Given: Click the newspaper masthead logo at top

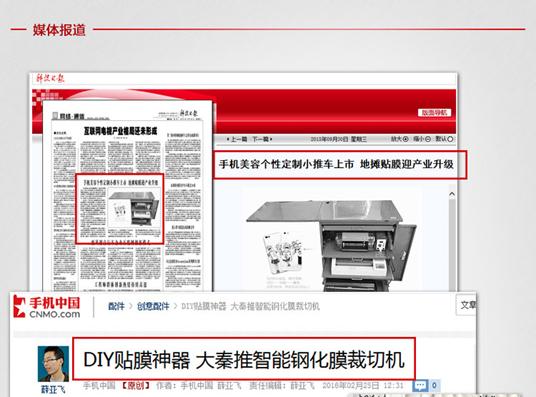Looking at the screenshot, I should 50,78.
